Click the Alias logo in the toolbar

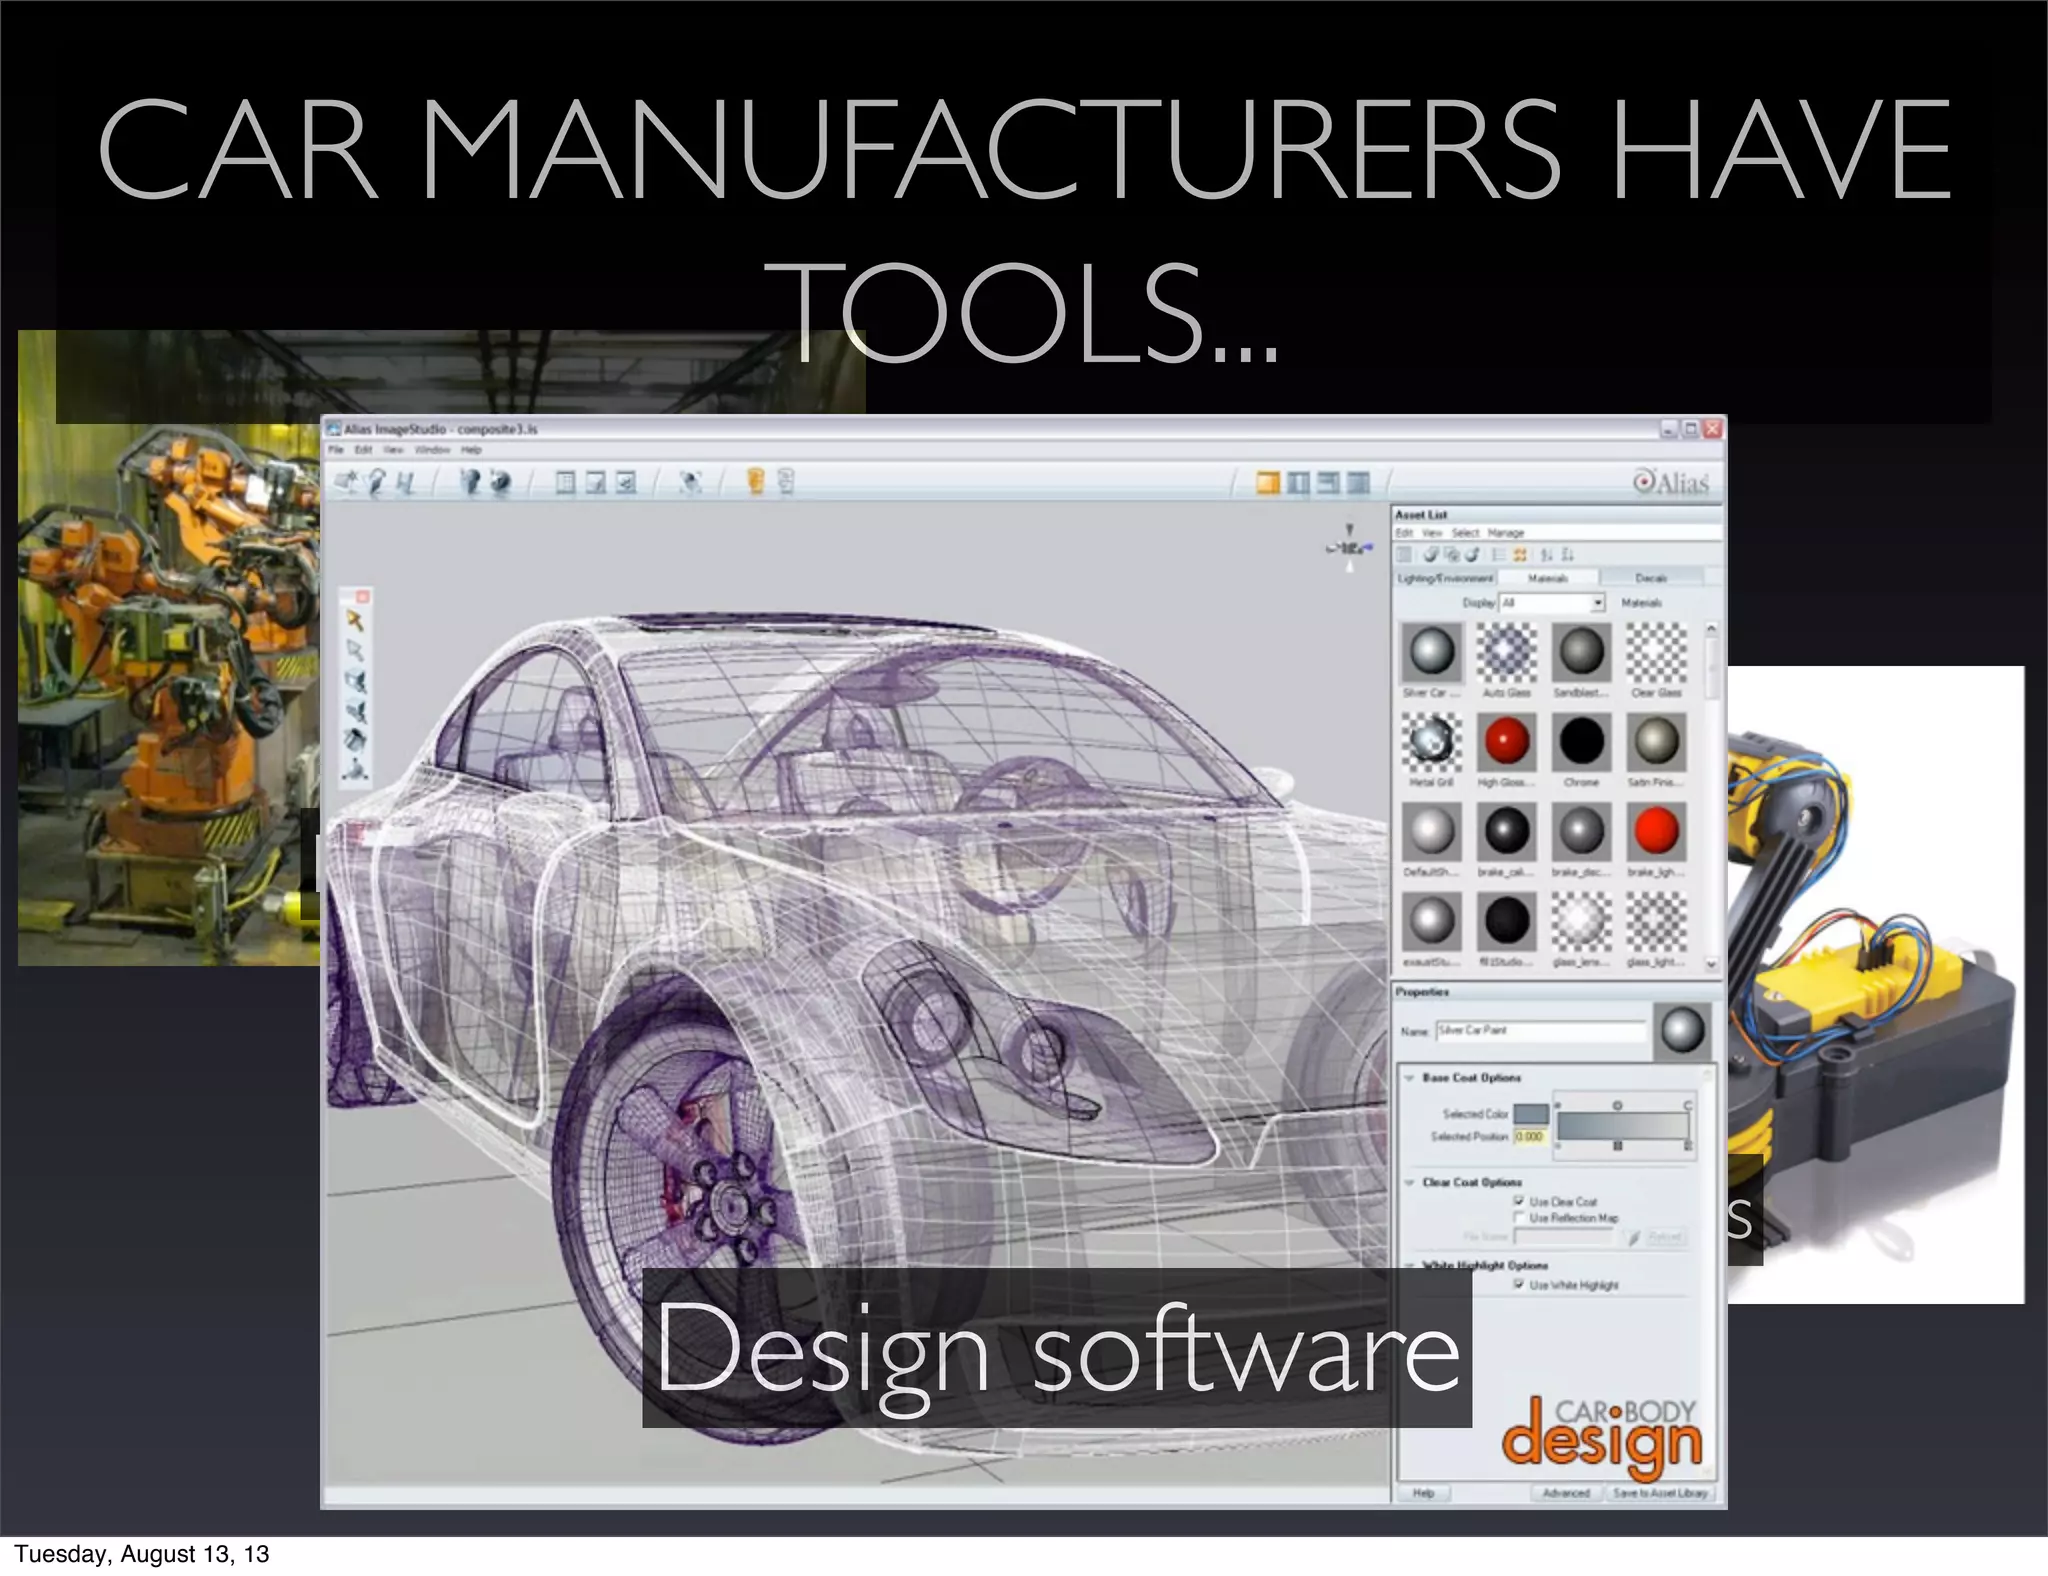(x=1671, y=483)
